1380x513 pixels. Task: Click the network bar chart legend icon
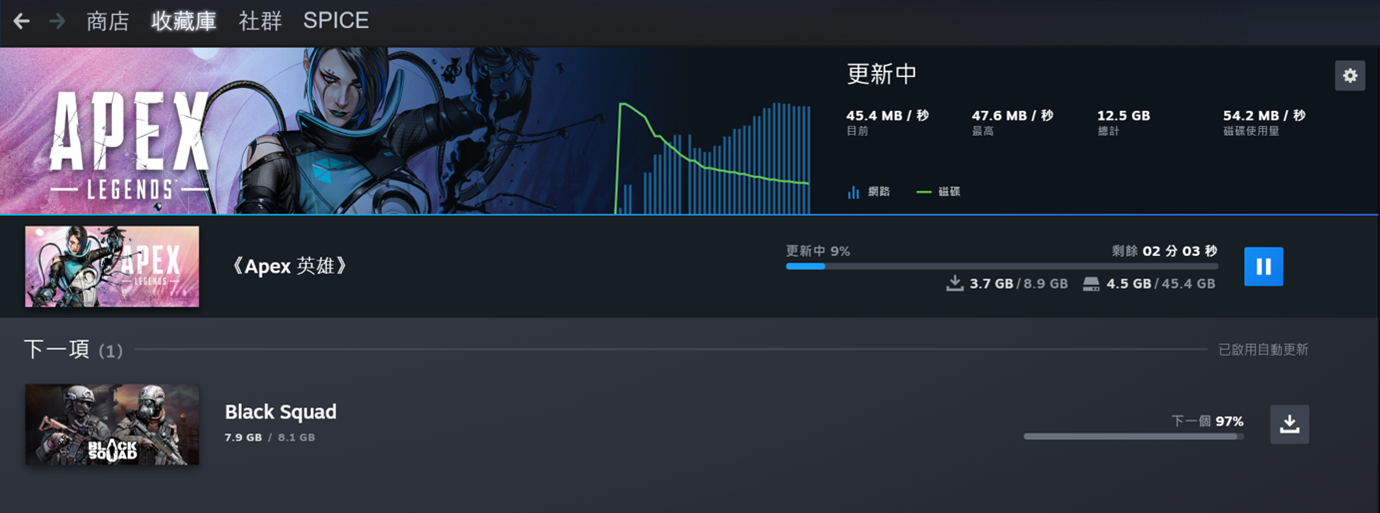point(853,192)
